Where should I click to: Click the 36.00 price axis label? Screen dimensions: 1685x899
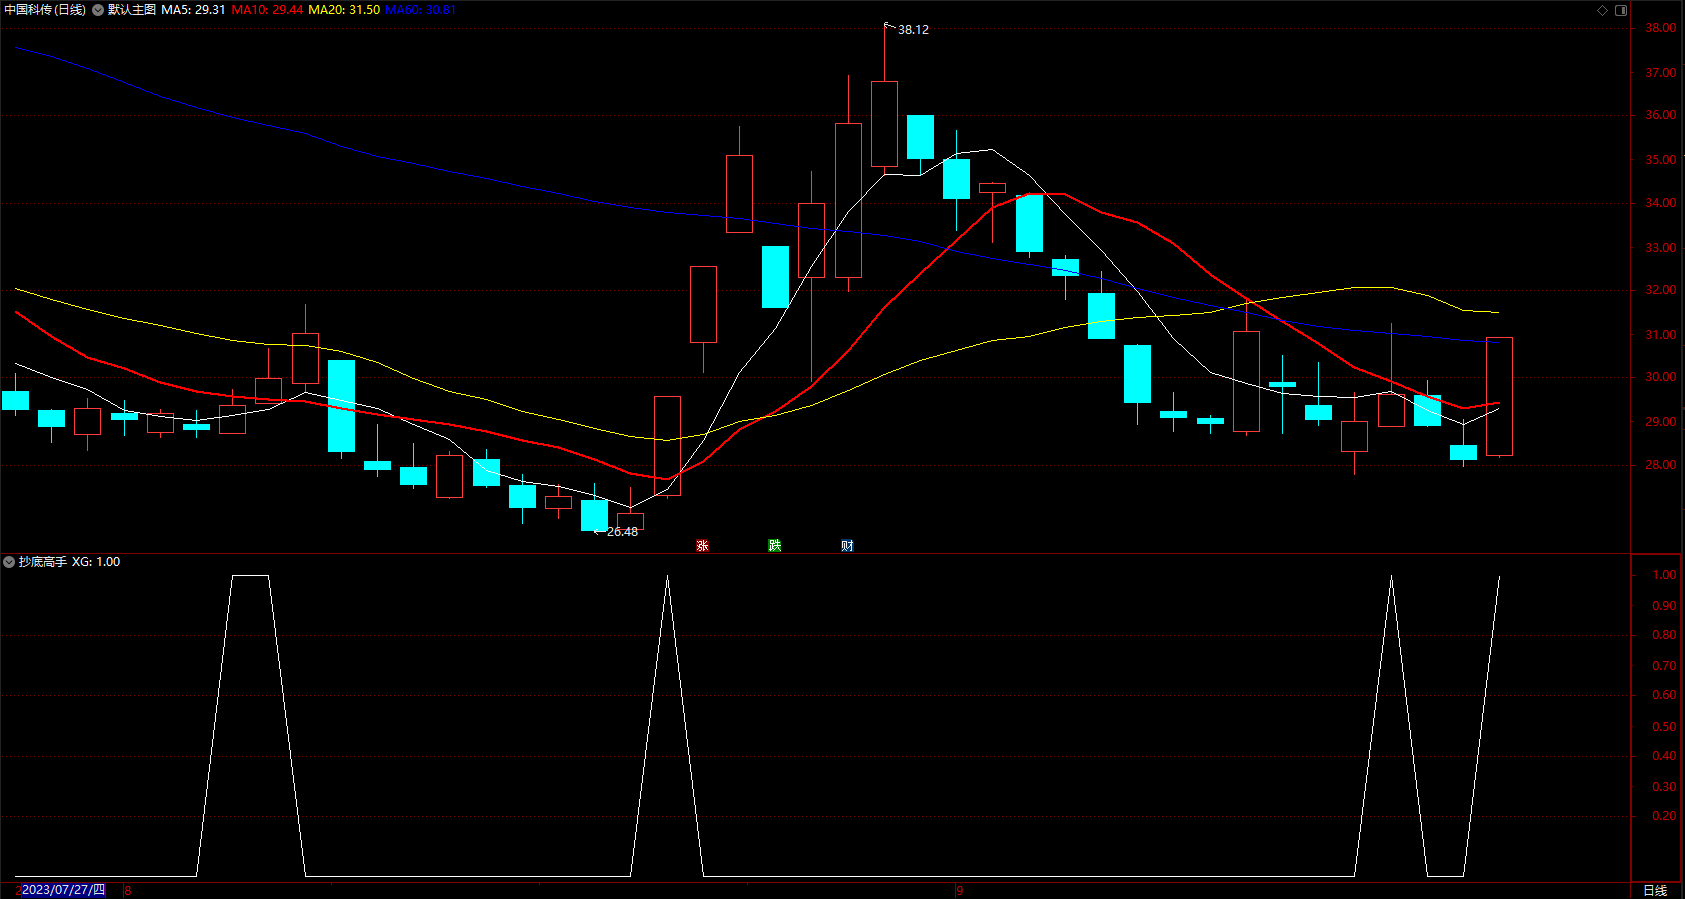[x=1661, y=115]
